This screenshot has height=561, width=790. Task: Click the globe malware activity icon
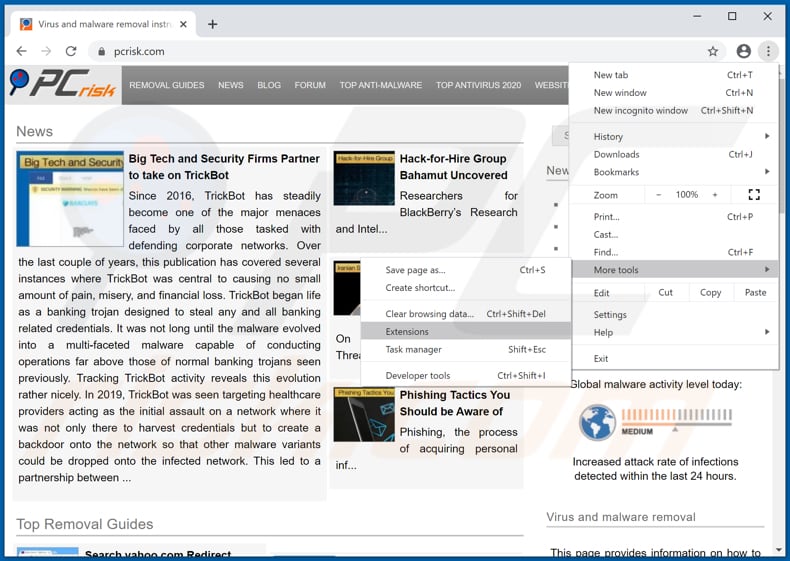[x=597, y=422]
